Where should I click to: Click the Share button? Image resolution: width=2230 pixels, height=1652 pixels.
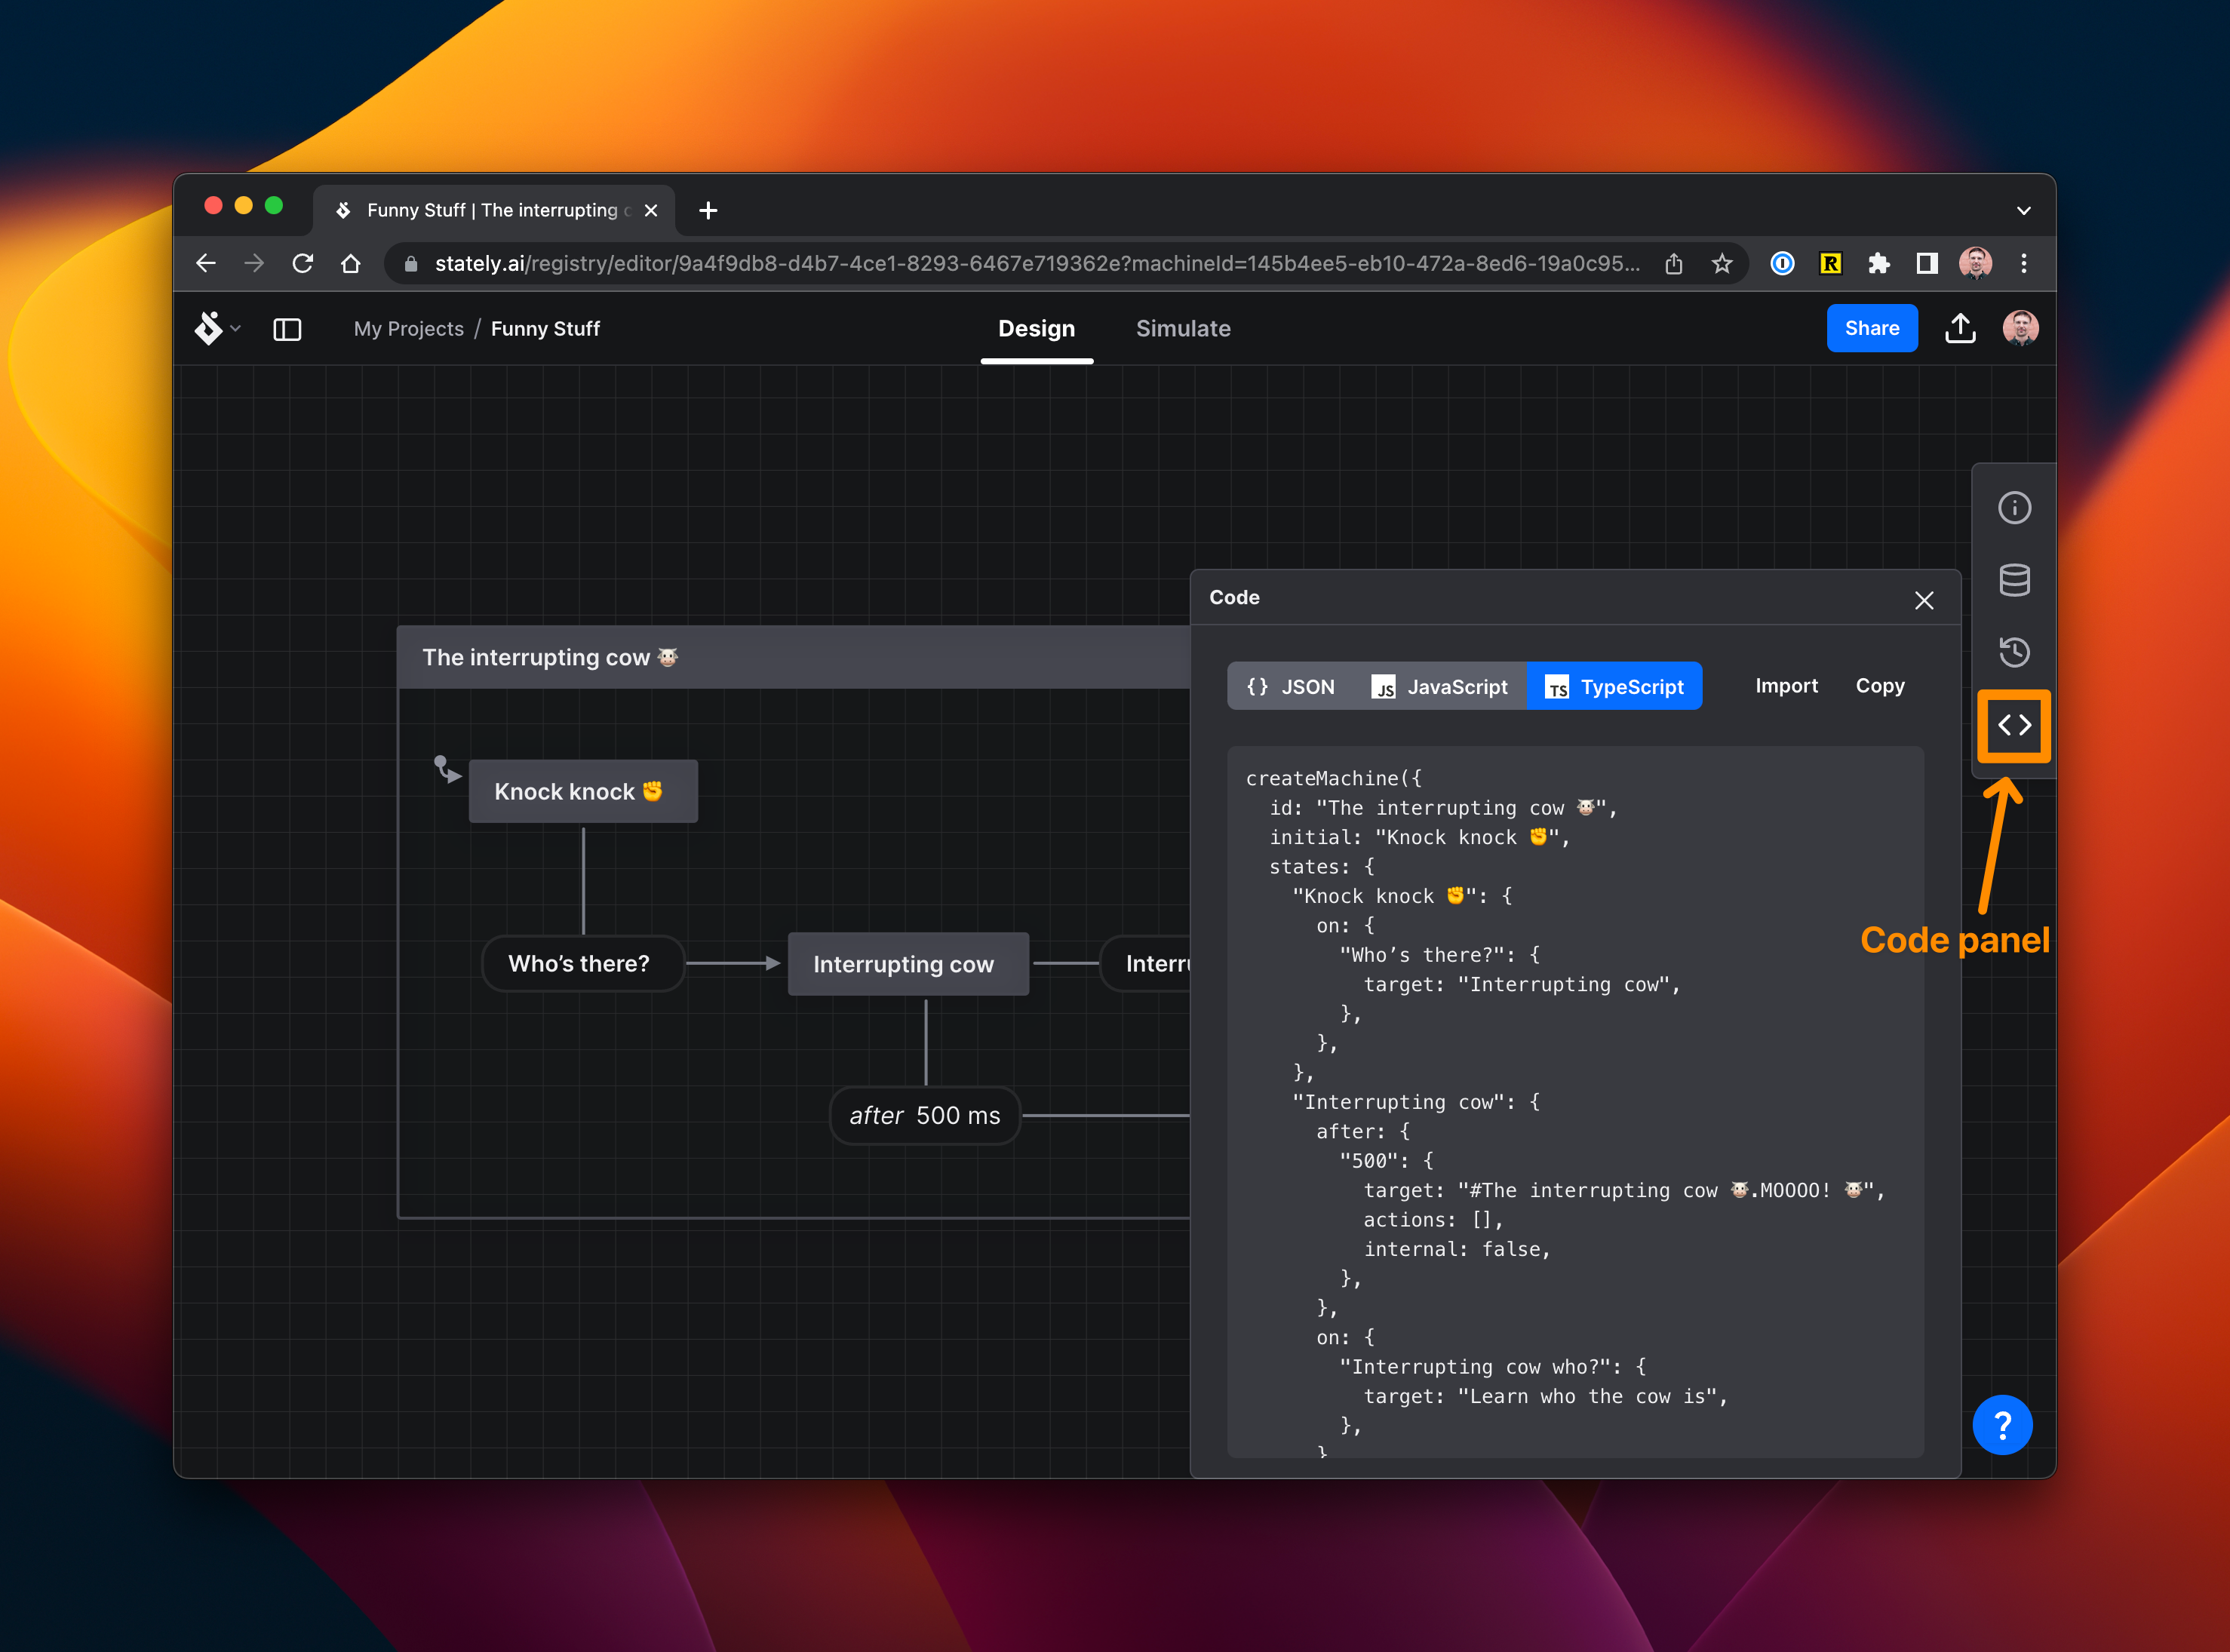(x=1871, y=328)
